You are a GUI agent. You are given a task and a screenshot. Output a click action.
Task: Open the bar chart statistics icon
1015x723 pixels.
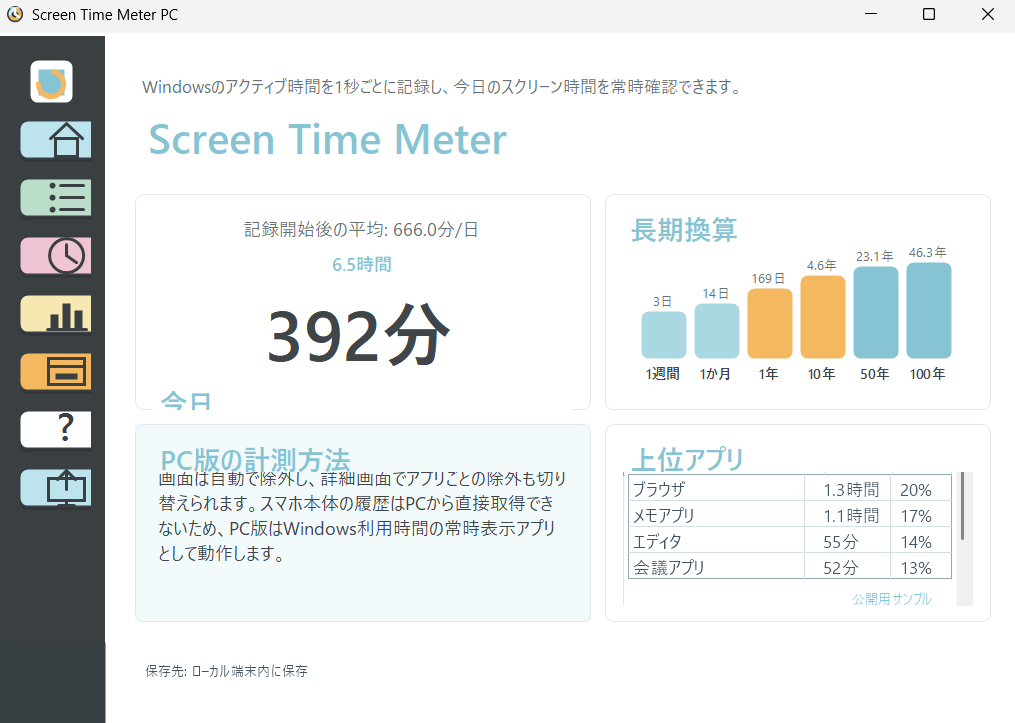(56, 314)
